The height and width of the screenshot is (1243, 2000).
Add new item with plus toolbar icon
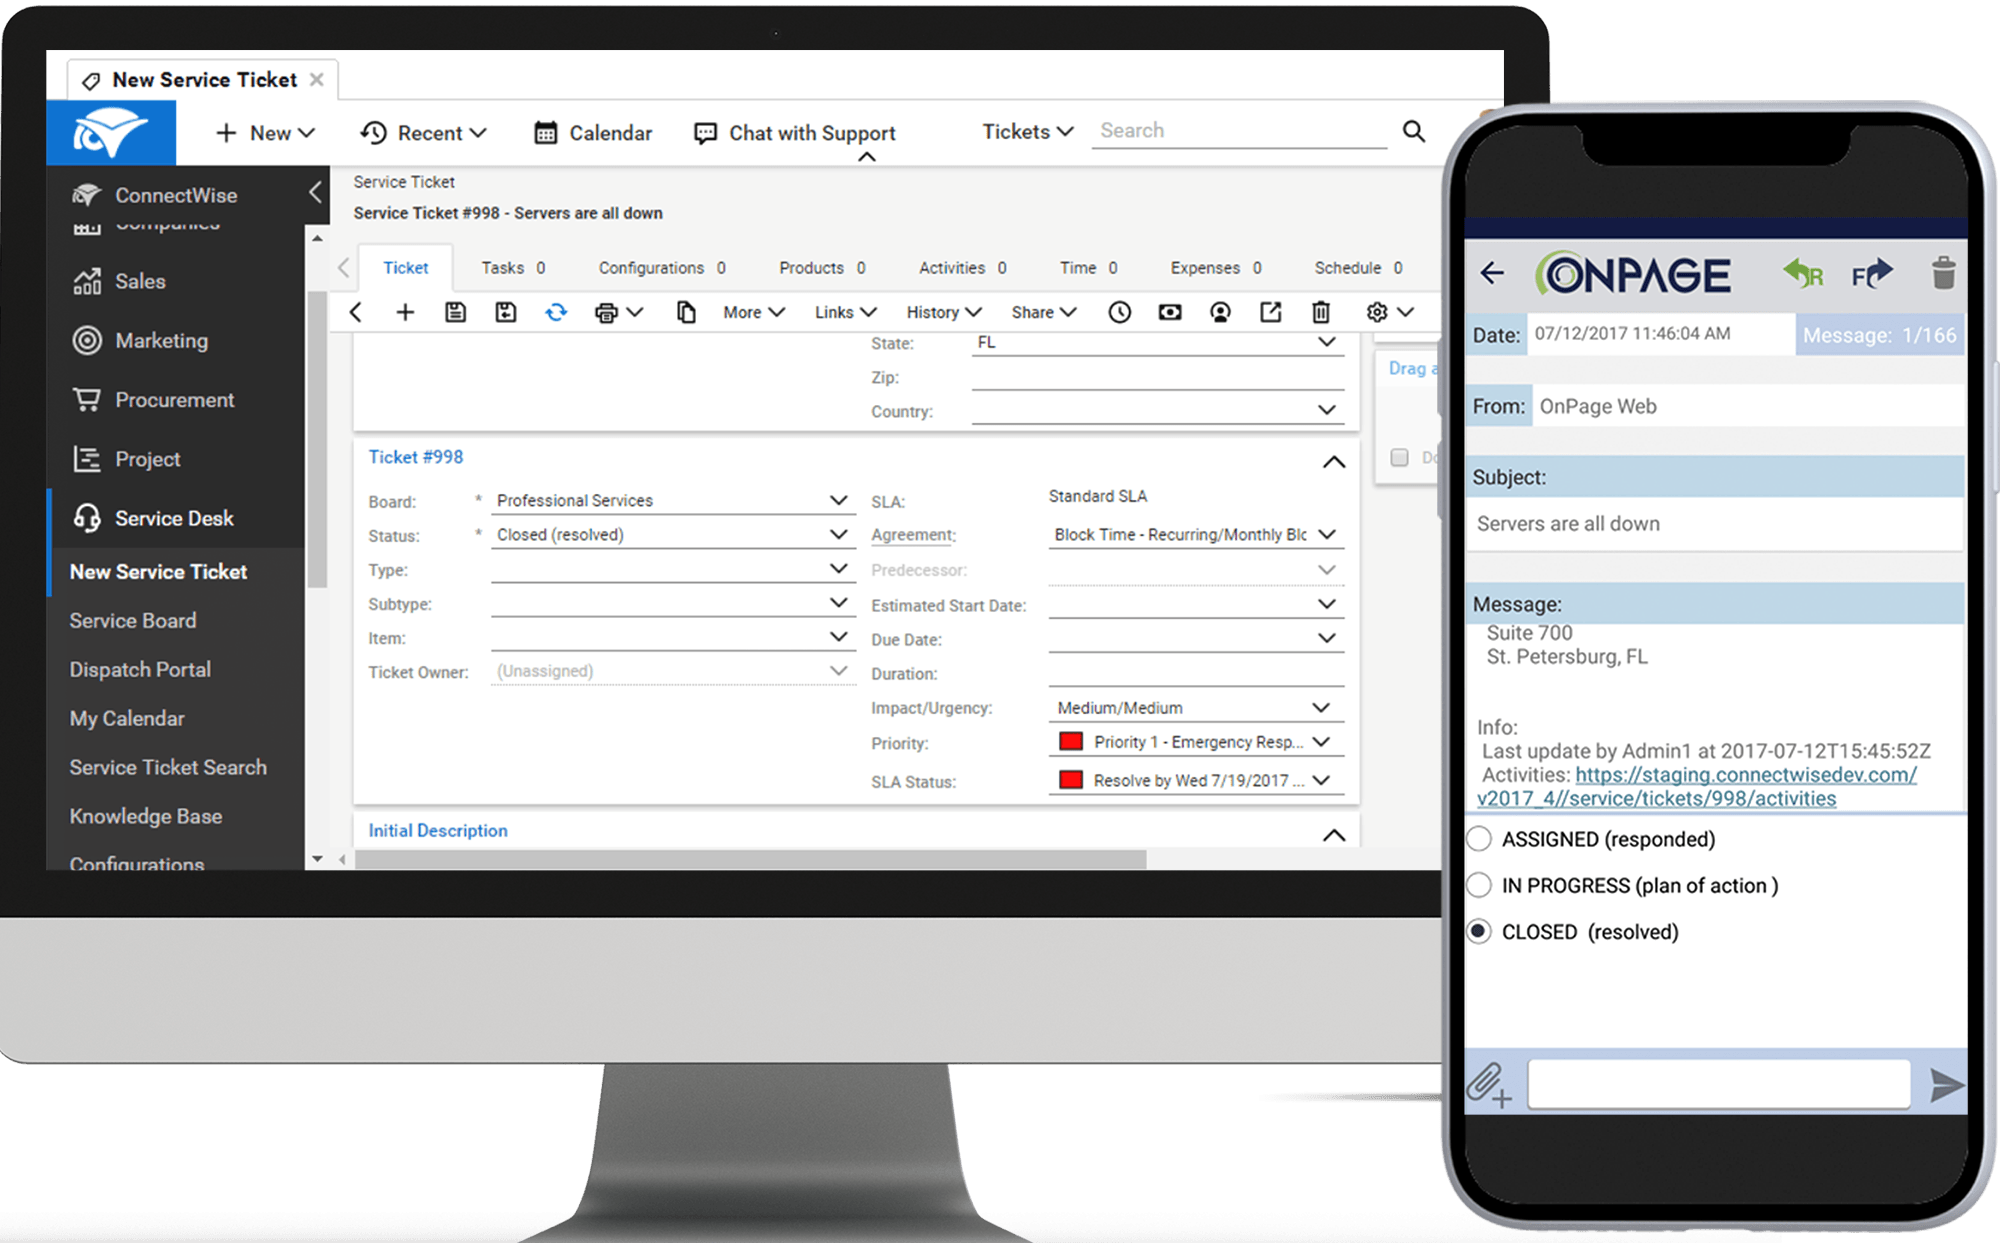tap(405, 312)
